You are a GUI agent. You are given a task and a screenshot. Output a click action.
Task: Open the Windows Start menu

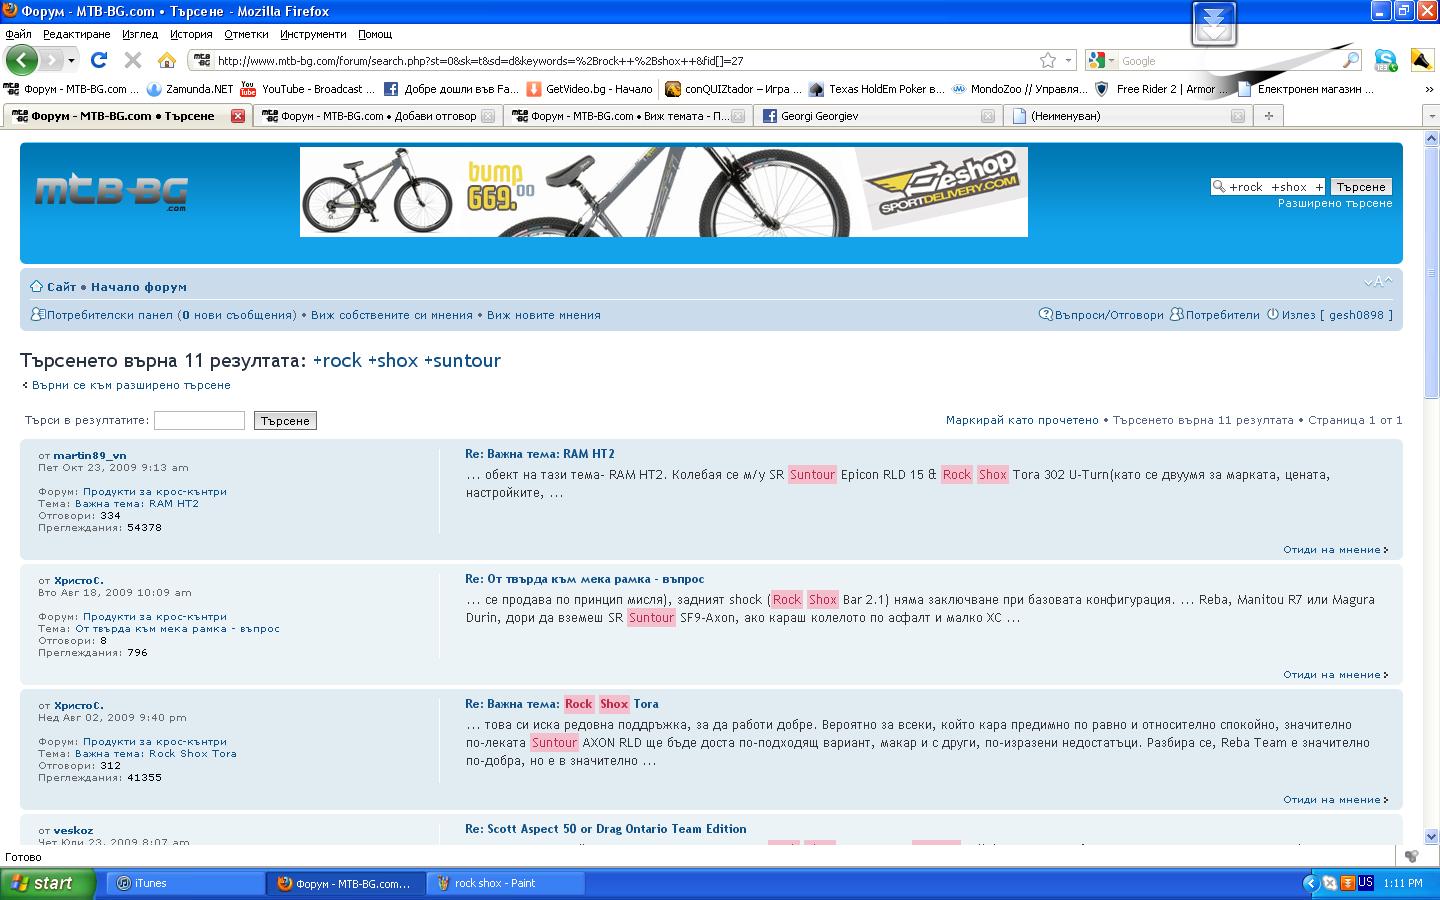[x=48, y=883]
